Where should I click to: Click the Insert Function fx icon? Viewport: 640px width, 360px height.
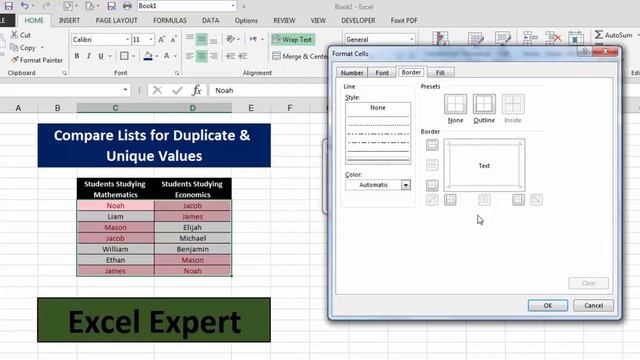point(197,90)
